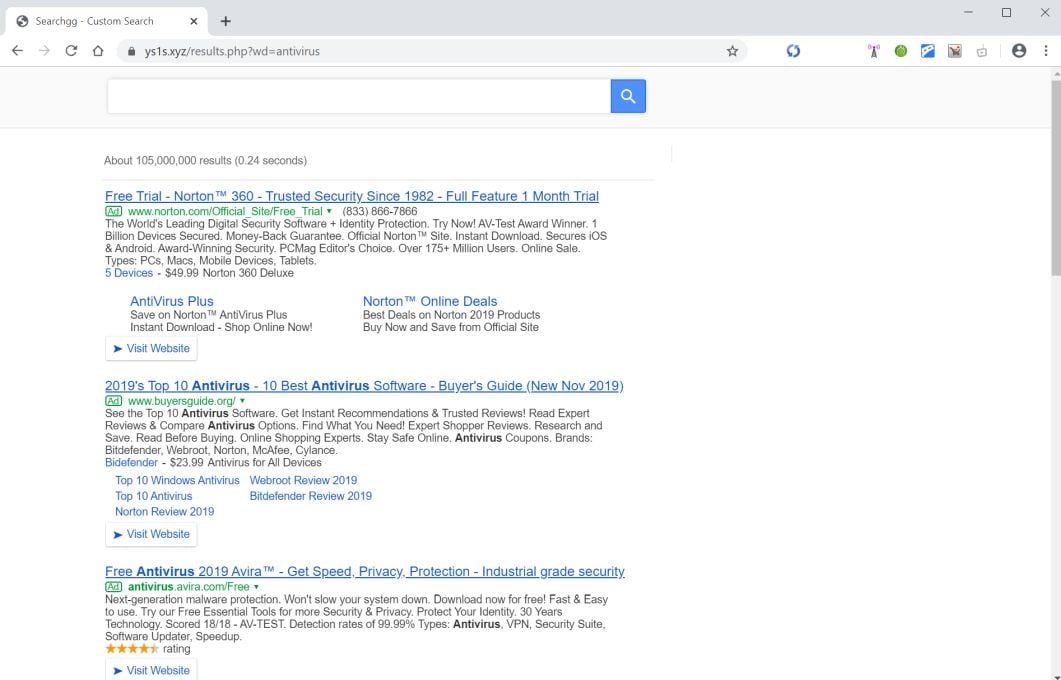Open Webroot Review 2019 link

pos(303,480)
